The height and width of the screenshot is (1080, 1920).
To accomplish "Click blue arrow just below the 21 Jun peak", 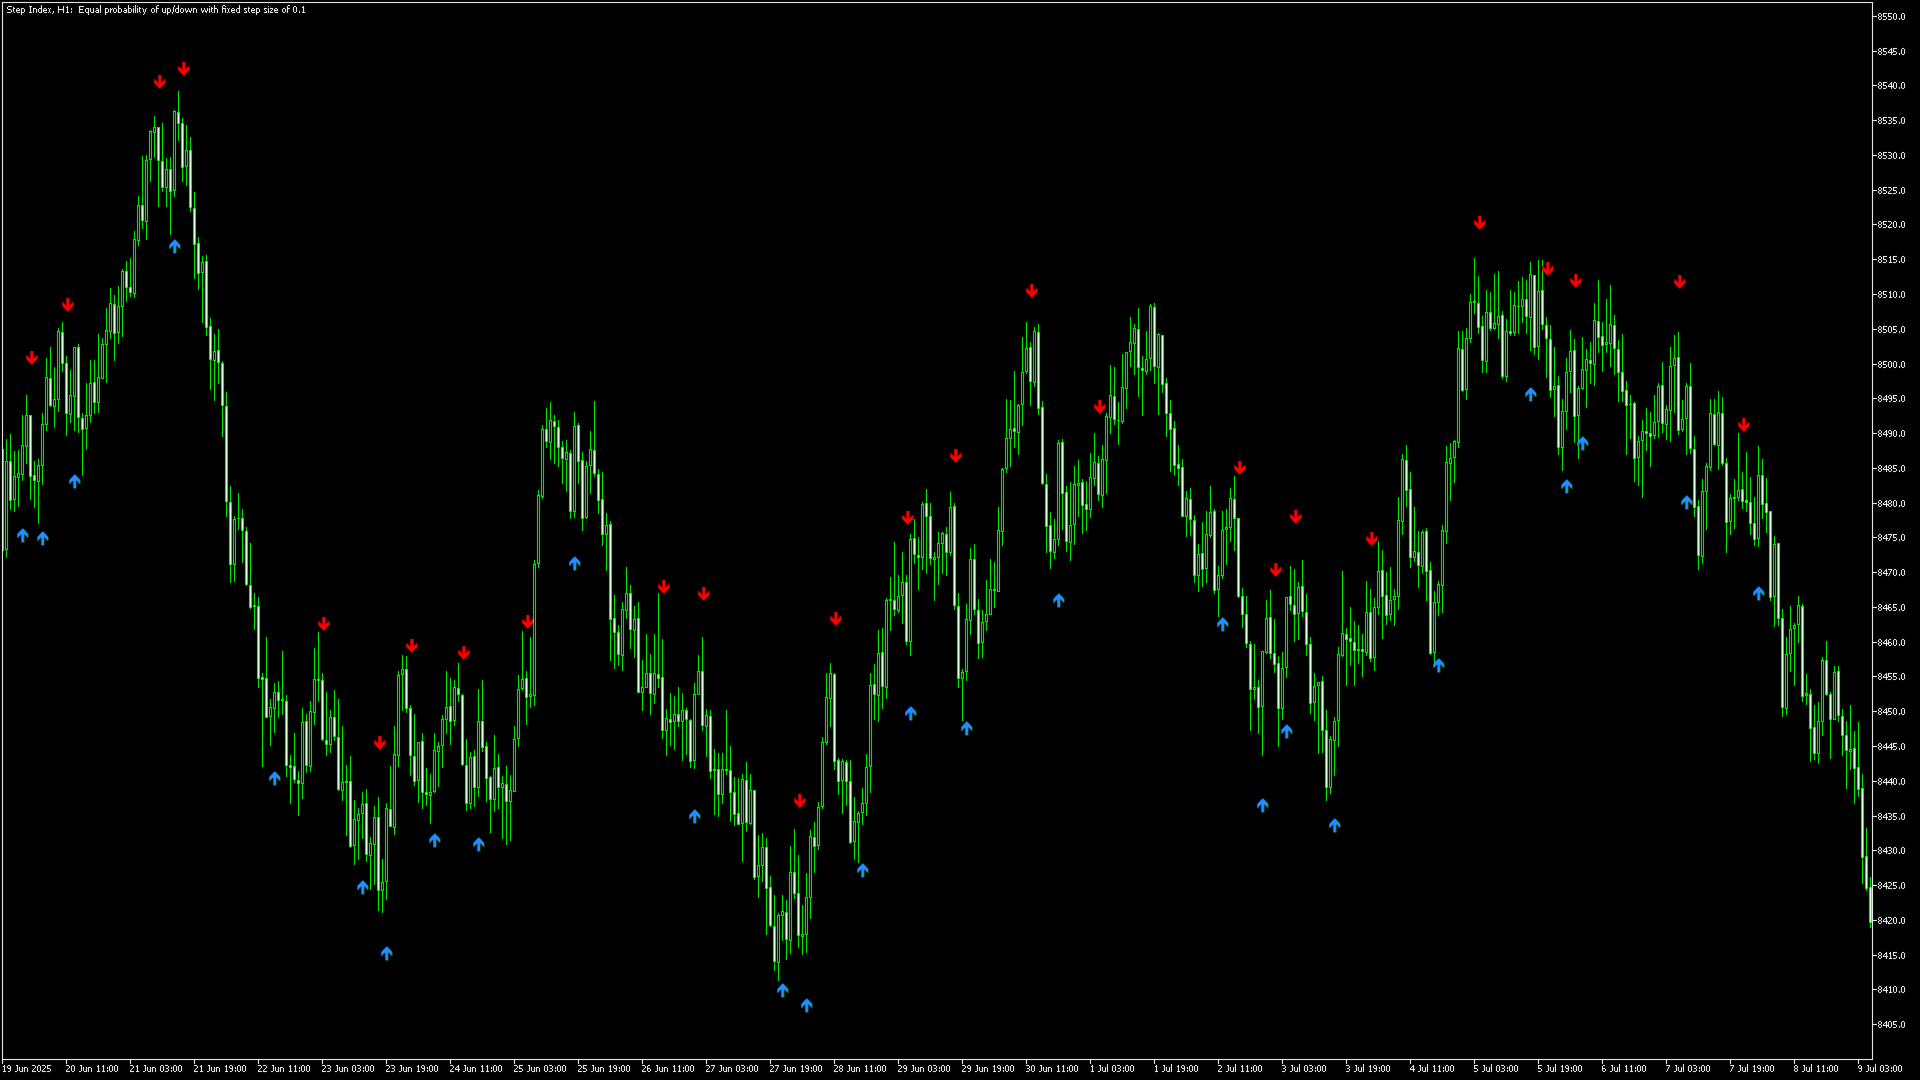I will pyautogui.click(x=175, y=246).
